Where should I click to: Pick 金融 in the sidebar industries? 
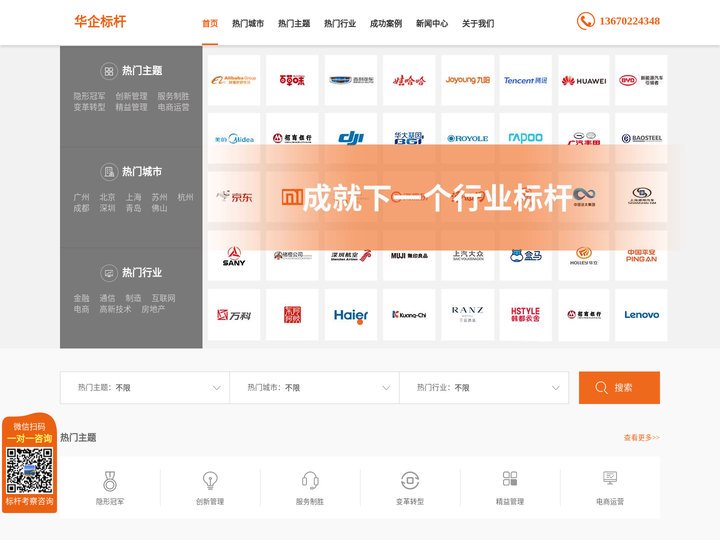click(81, 298)
